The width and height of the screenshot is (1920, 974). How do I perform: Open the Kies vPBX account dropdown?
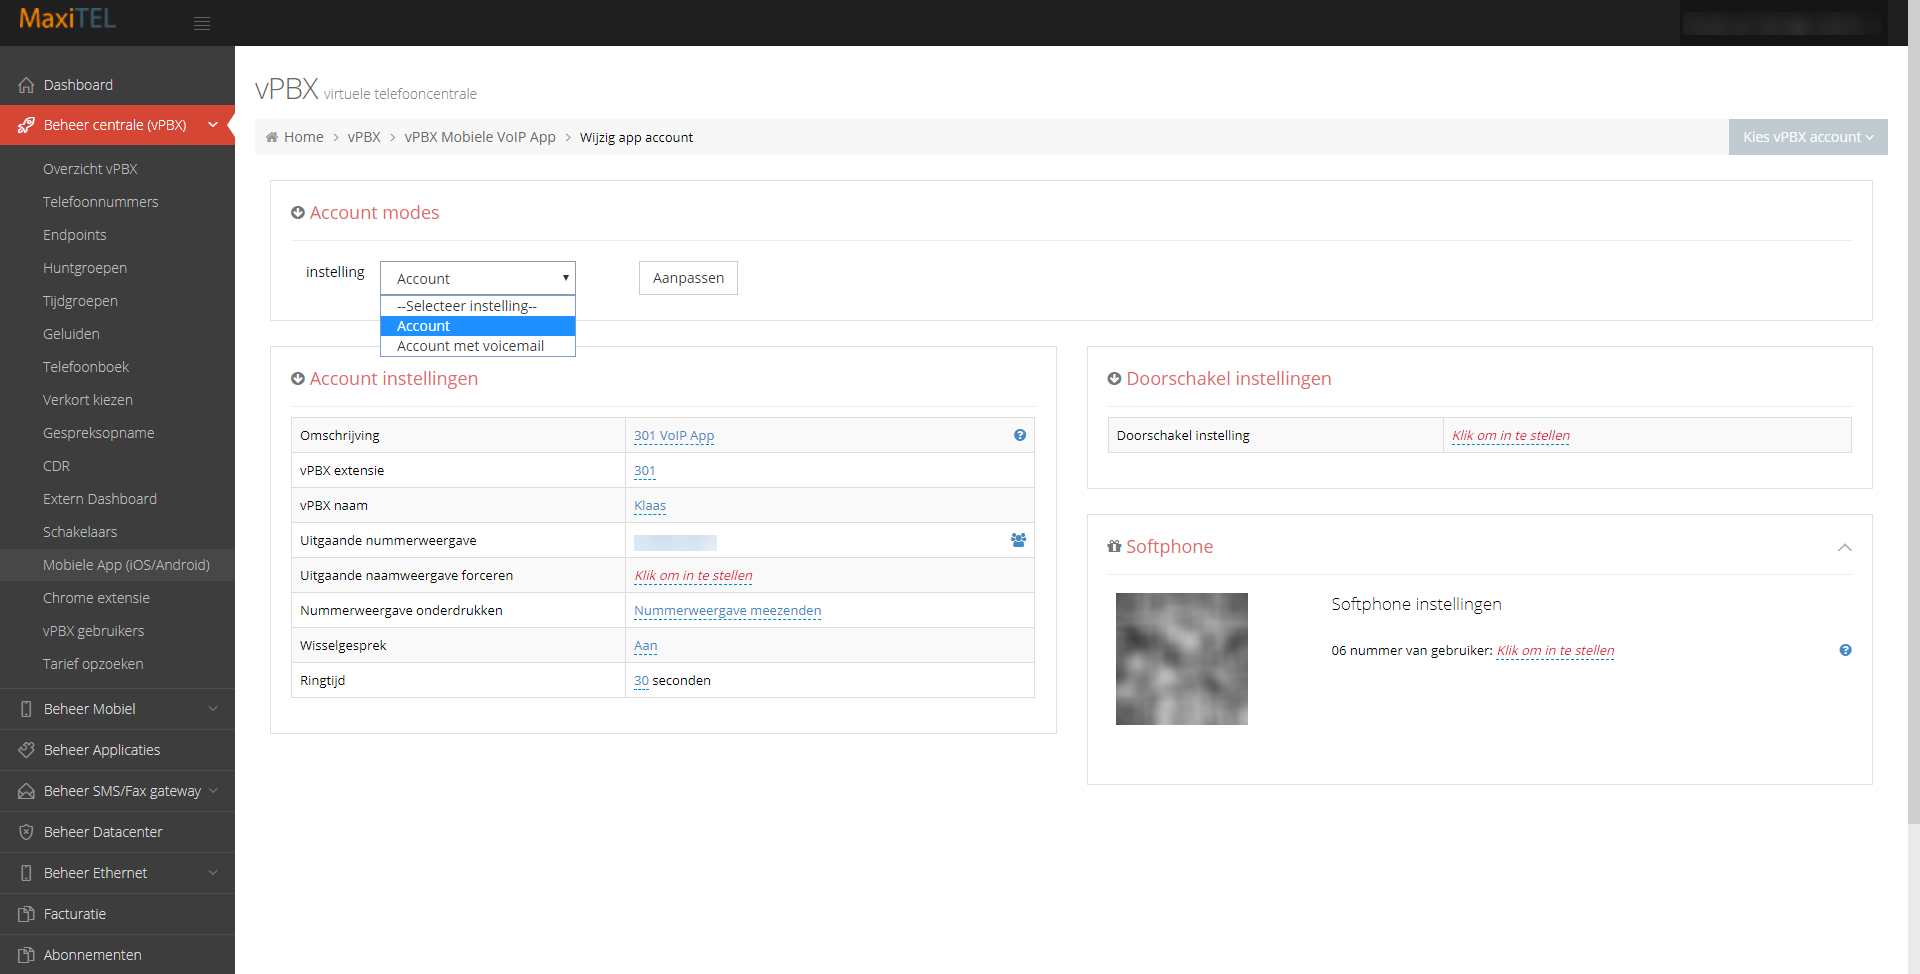(1807, 137)
